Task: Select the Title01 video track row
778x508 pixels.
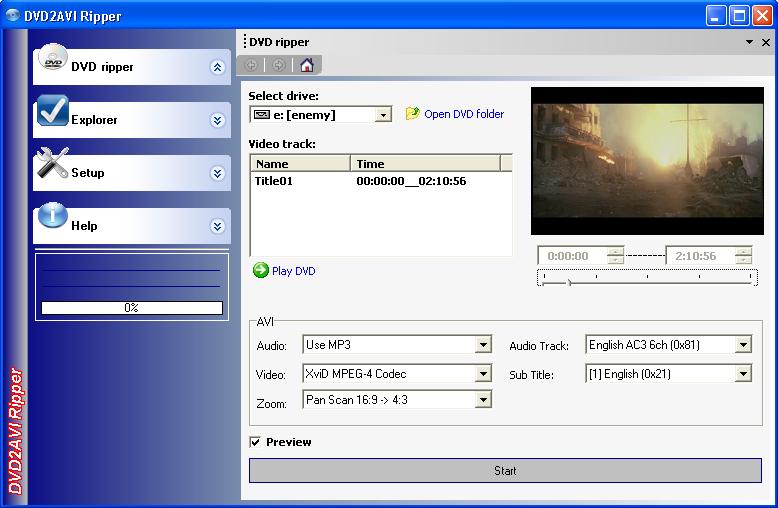Action: (x=381, y=181)
